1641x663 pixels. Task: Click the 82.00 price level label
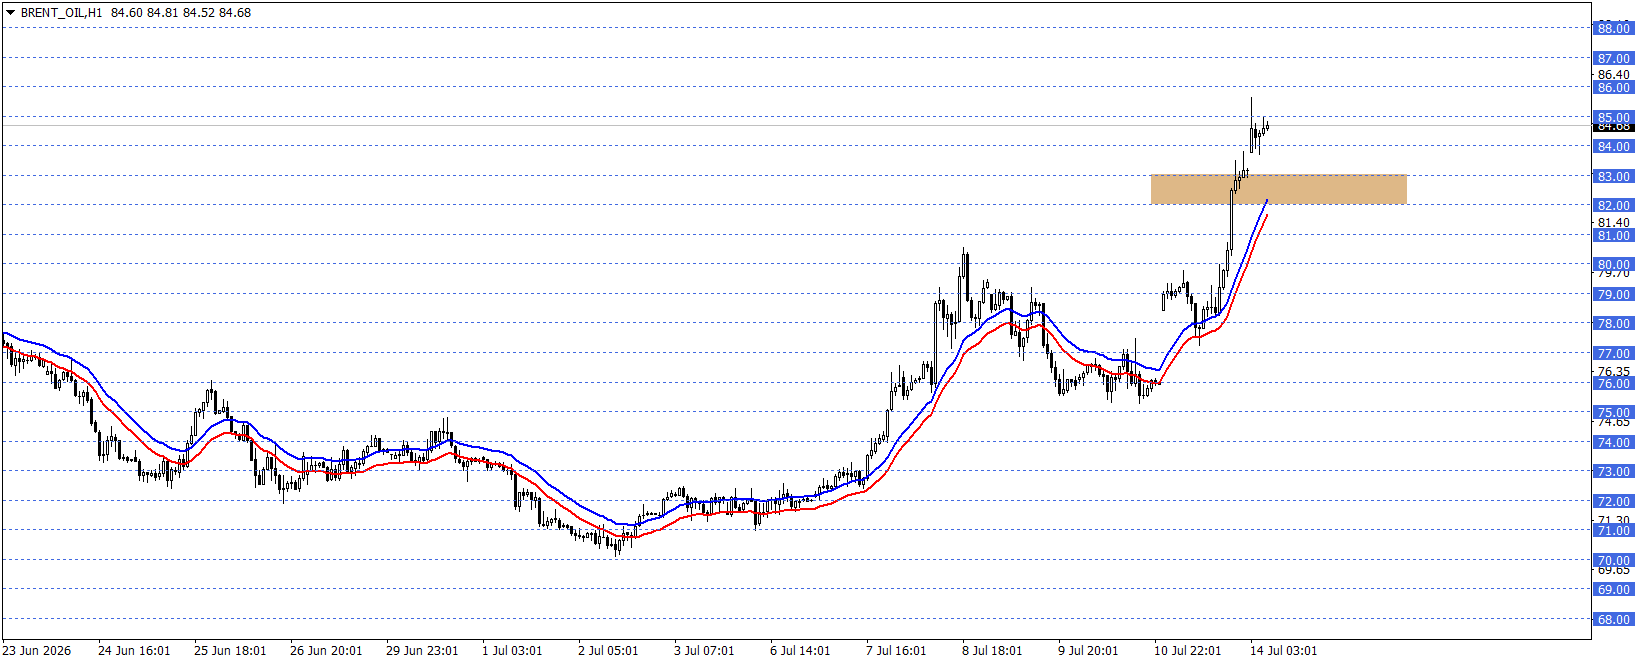click(1613, 206)
